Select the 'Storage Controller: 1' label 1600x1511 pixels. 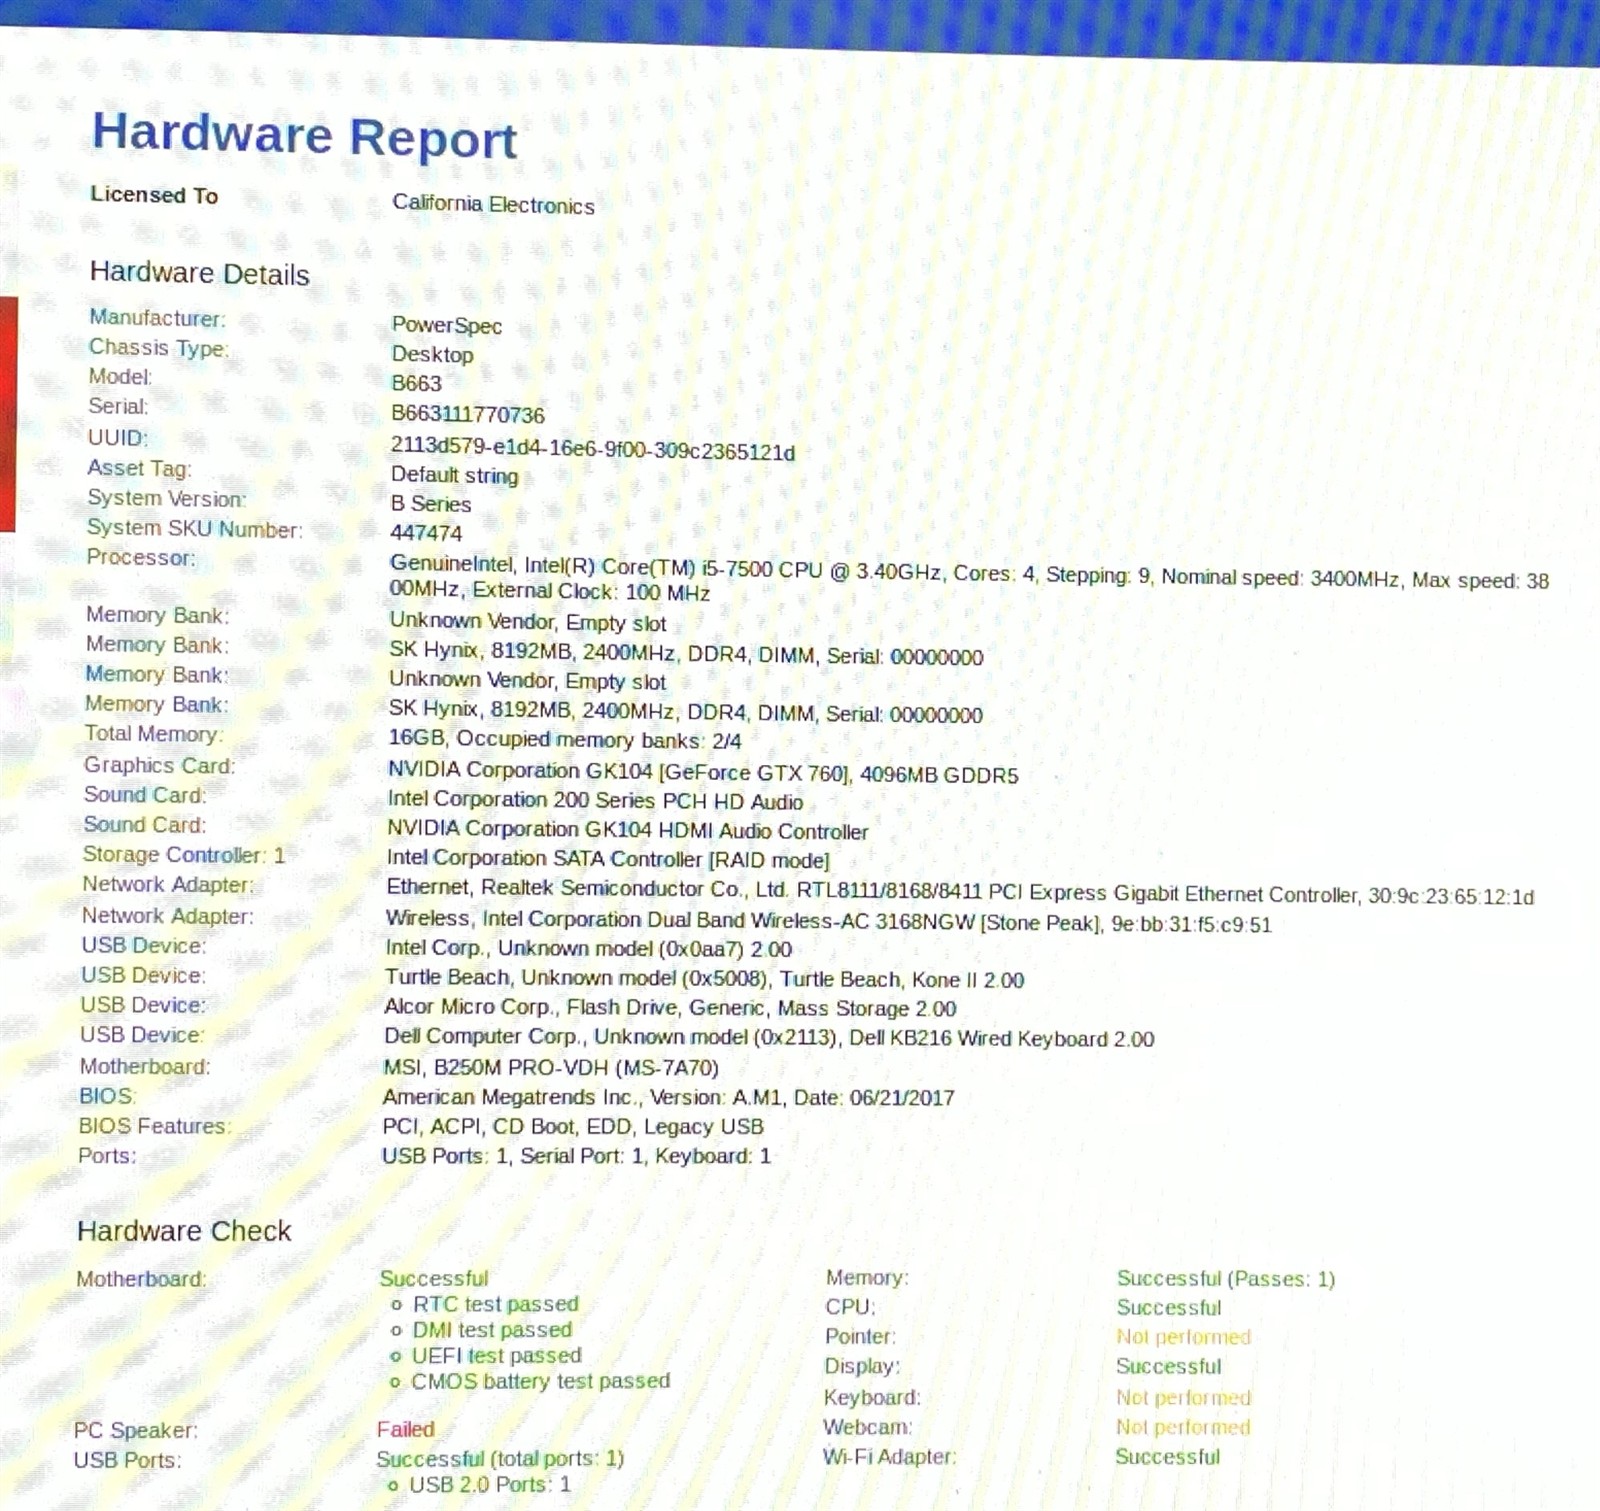pyautogui.click(x=184, y=855)
